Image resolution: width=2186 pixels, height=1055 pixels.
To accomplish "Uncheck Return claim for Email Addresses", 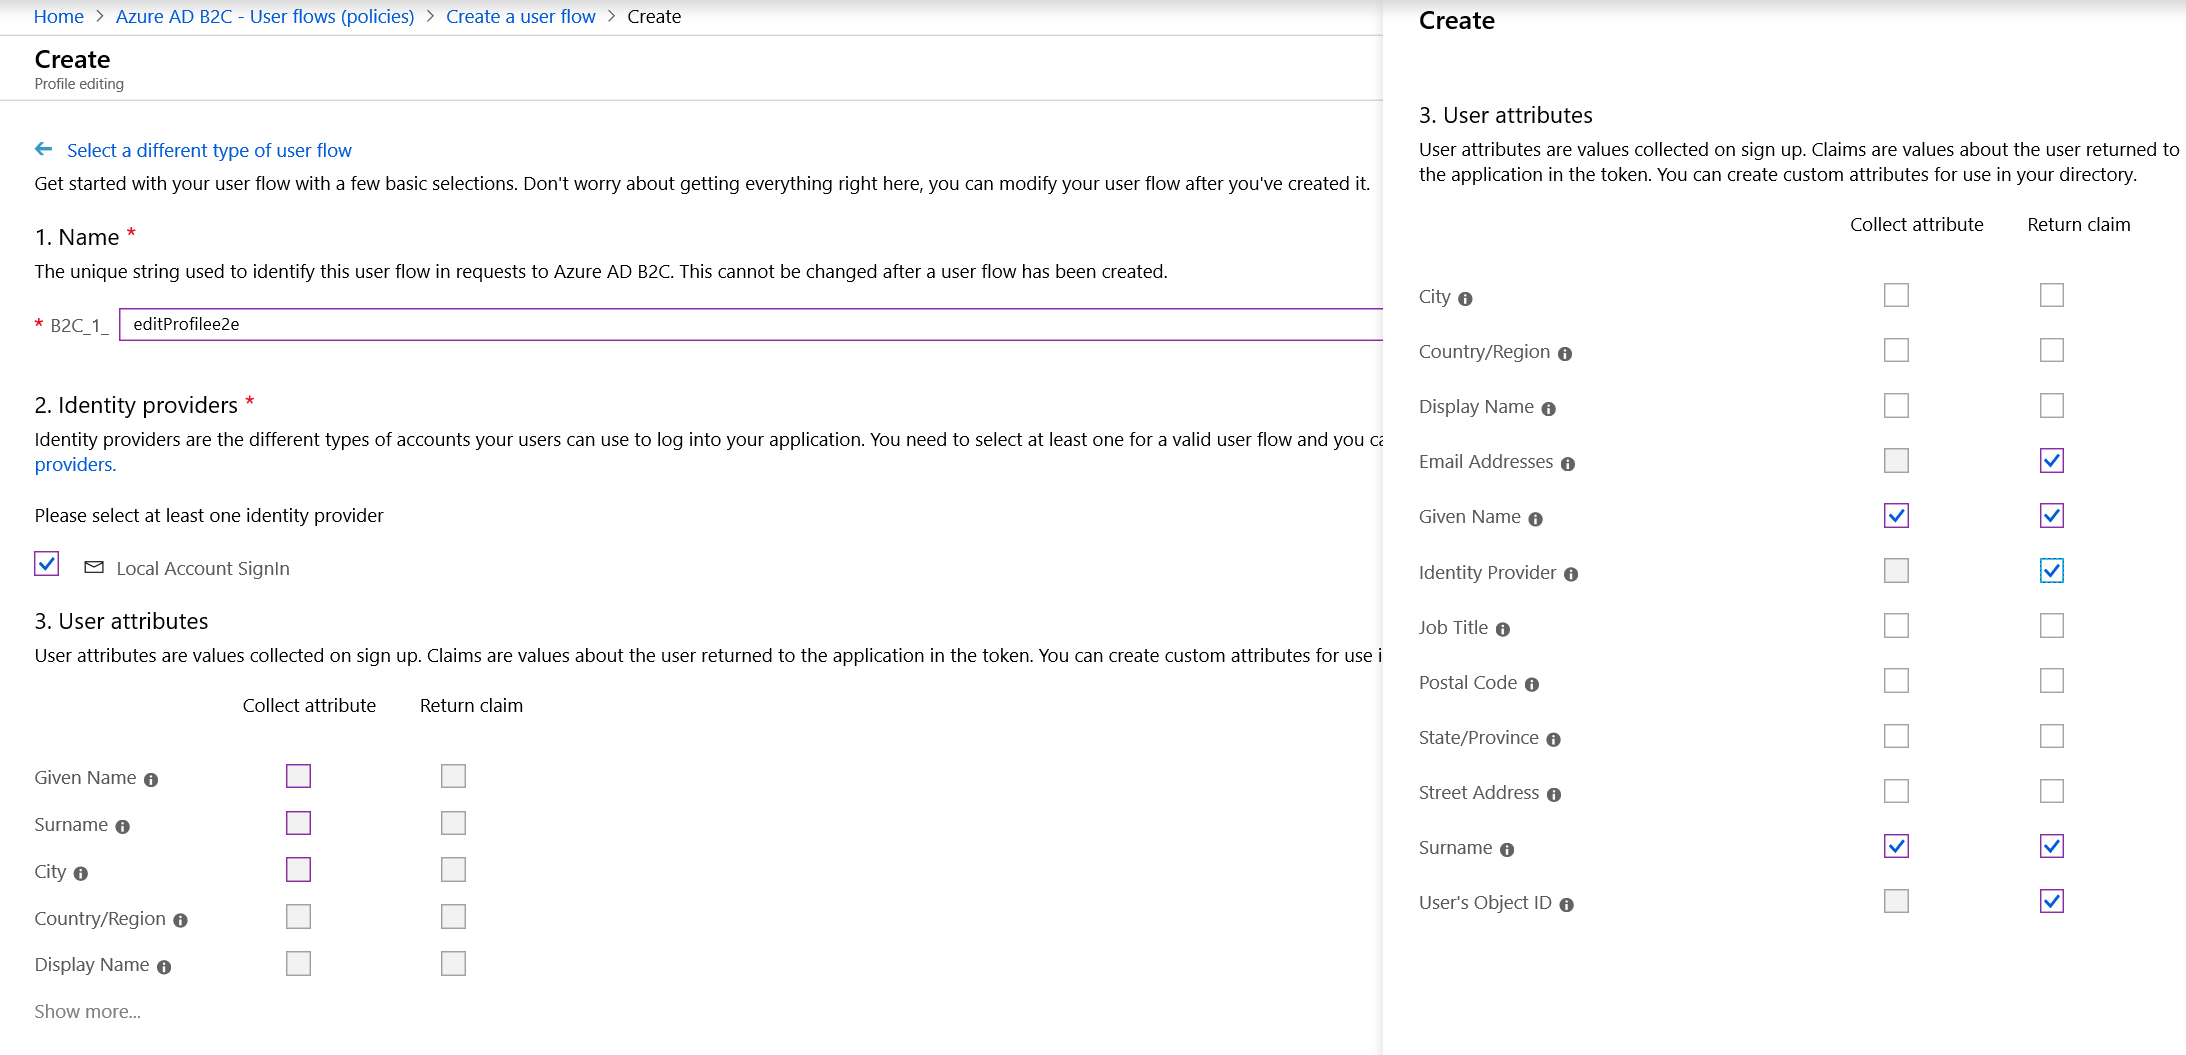I will pyautogui.click(x=2051, y=460).
